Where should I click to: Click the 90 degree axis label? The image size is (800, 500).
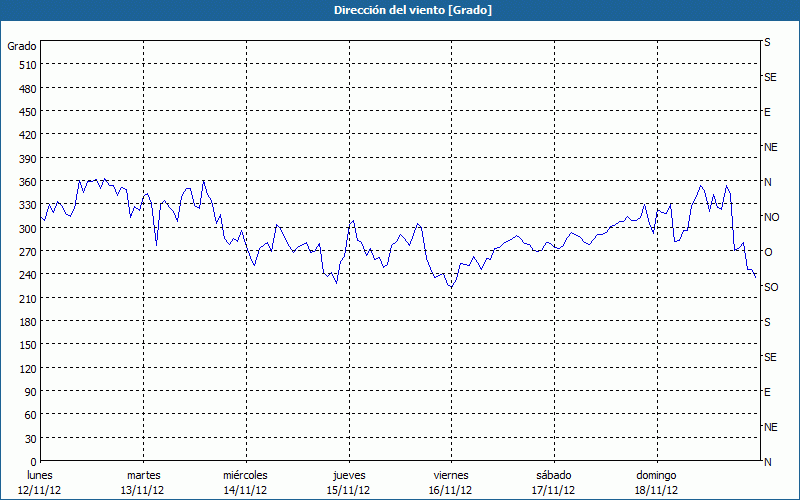[x=31, y=392]
